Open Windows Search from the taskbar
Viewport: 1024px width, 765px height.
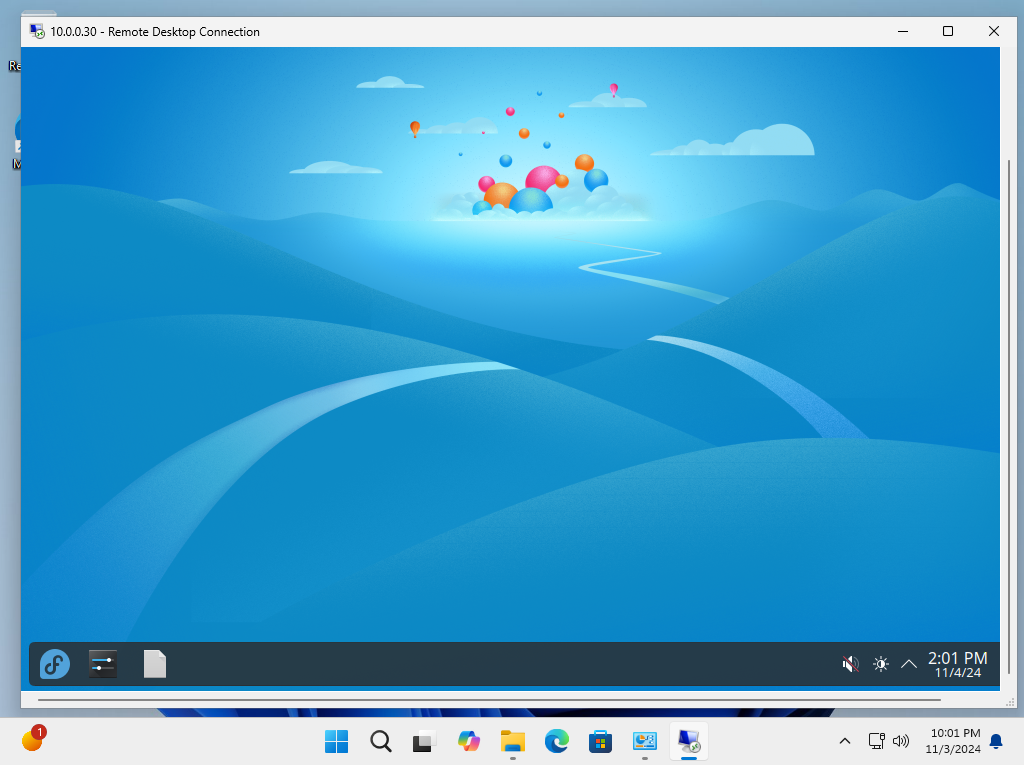[x=381, y=741]
